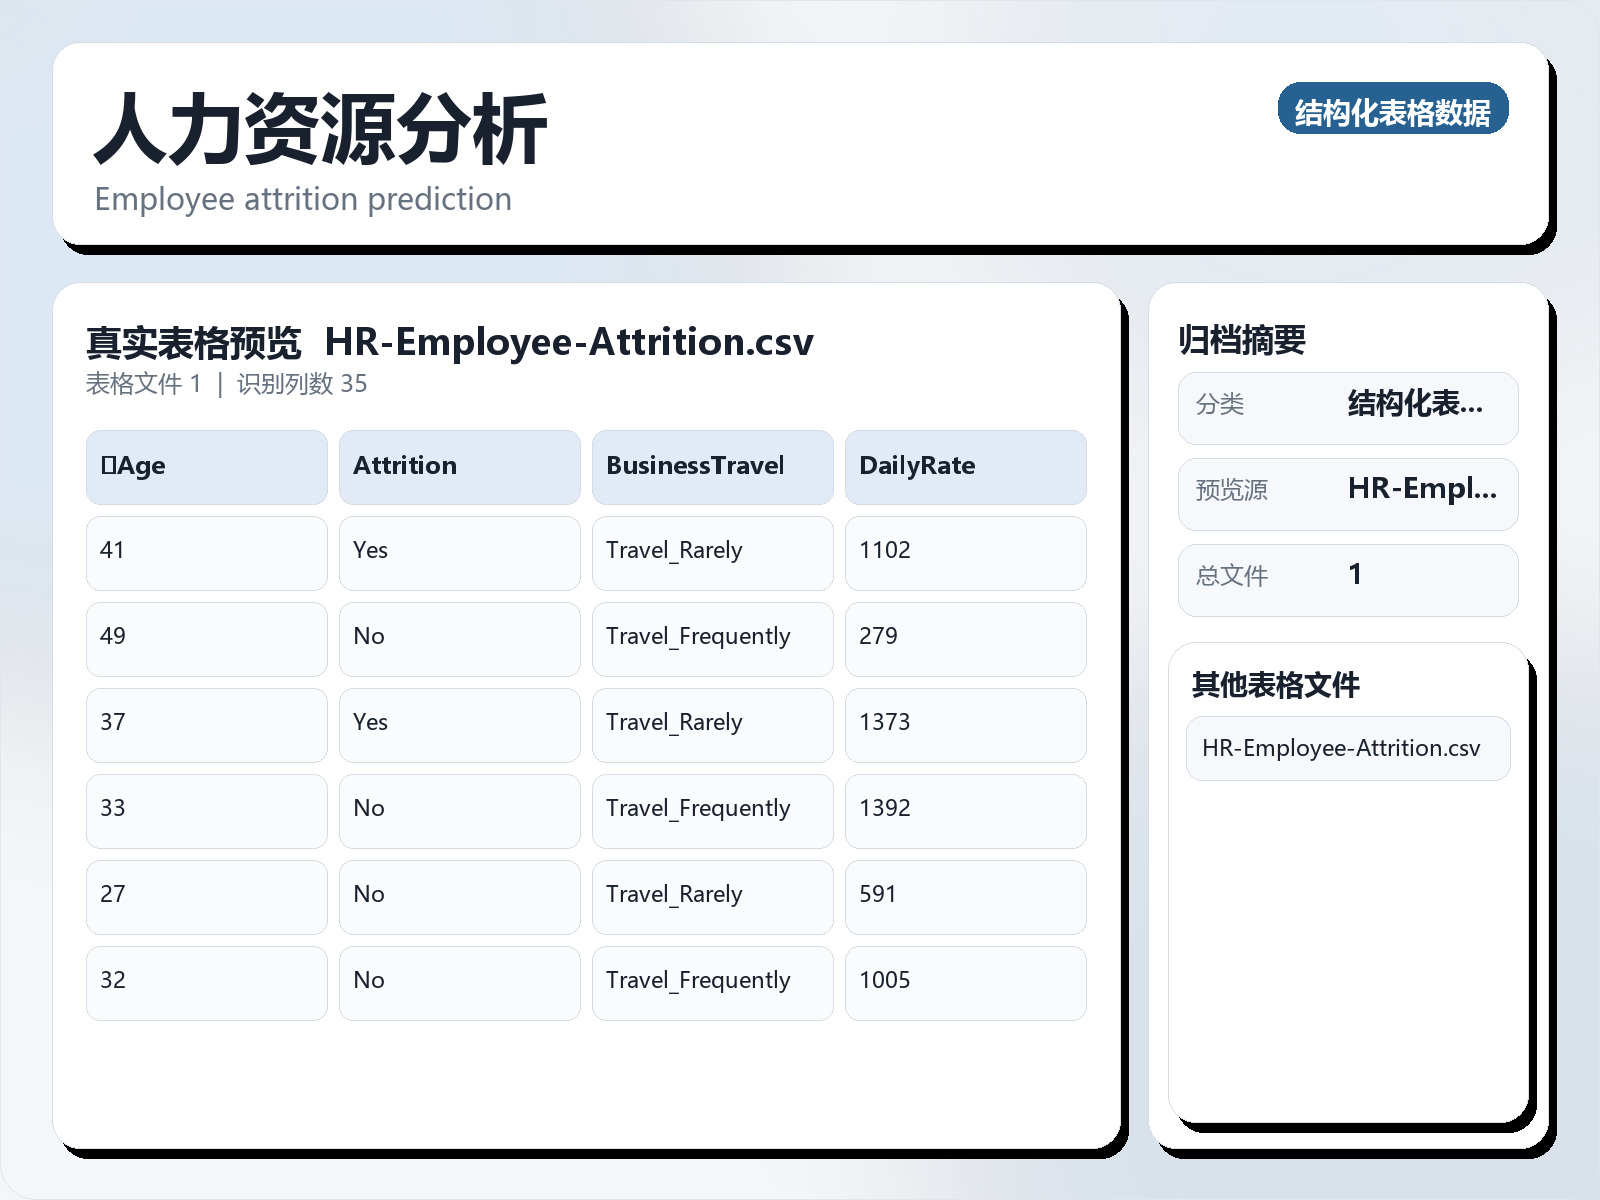The width and height of the screenshot is (1600, 1200).
Task: Open the 预览源 summary entry
Action: click(1347, 493)
